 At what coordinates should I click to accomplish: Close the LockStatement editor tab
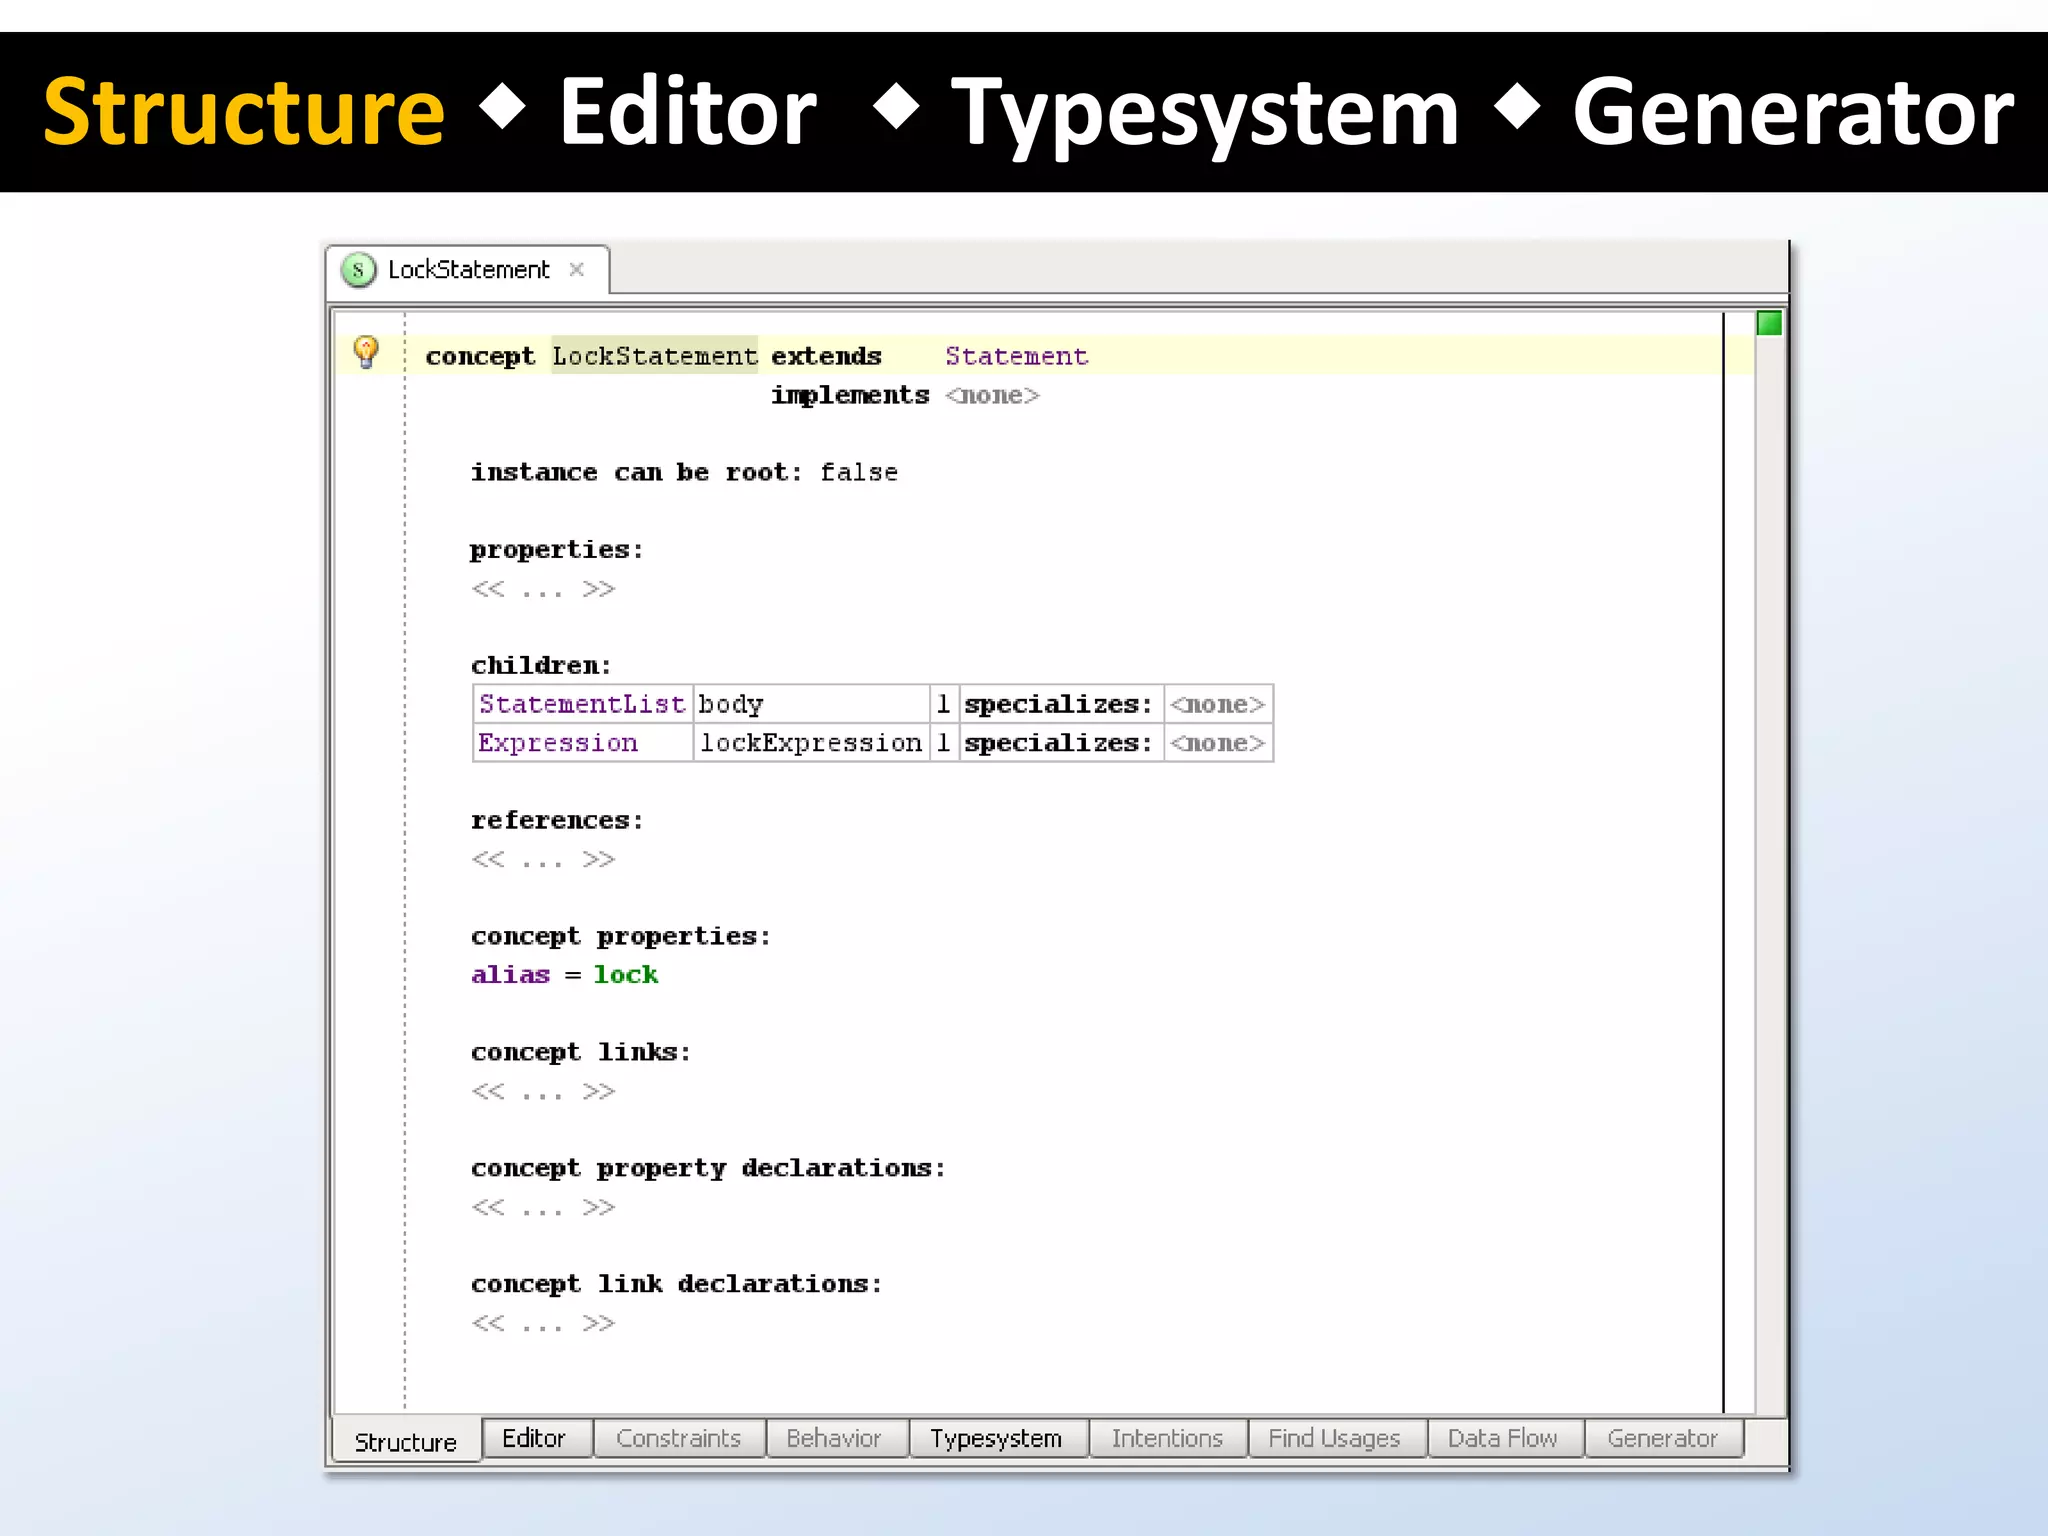[576, 269]
